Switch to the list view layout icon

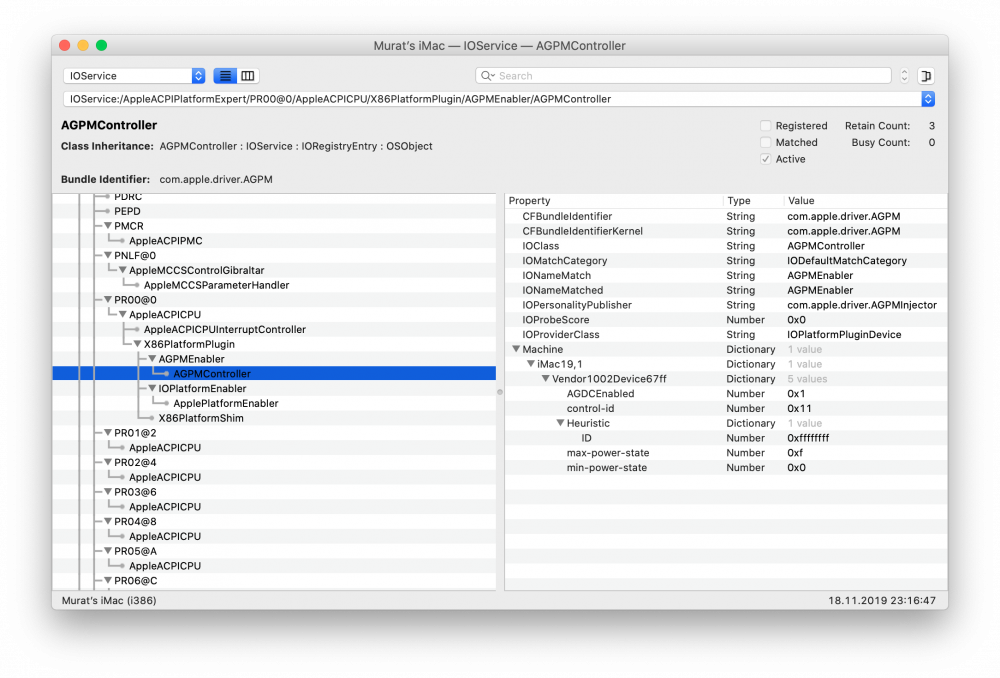click(225, 76)
